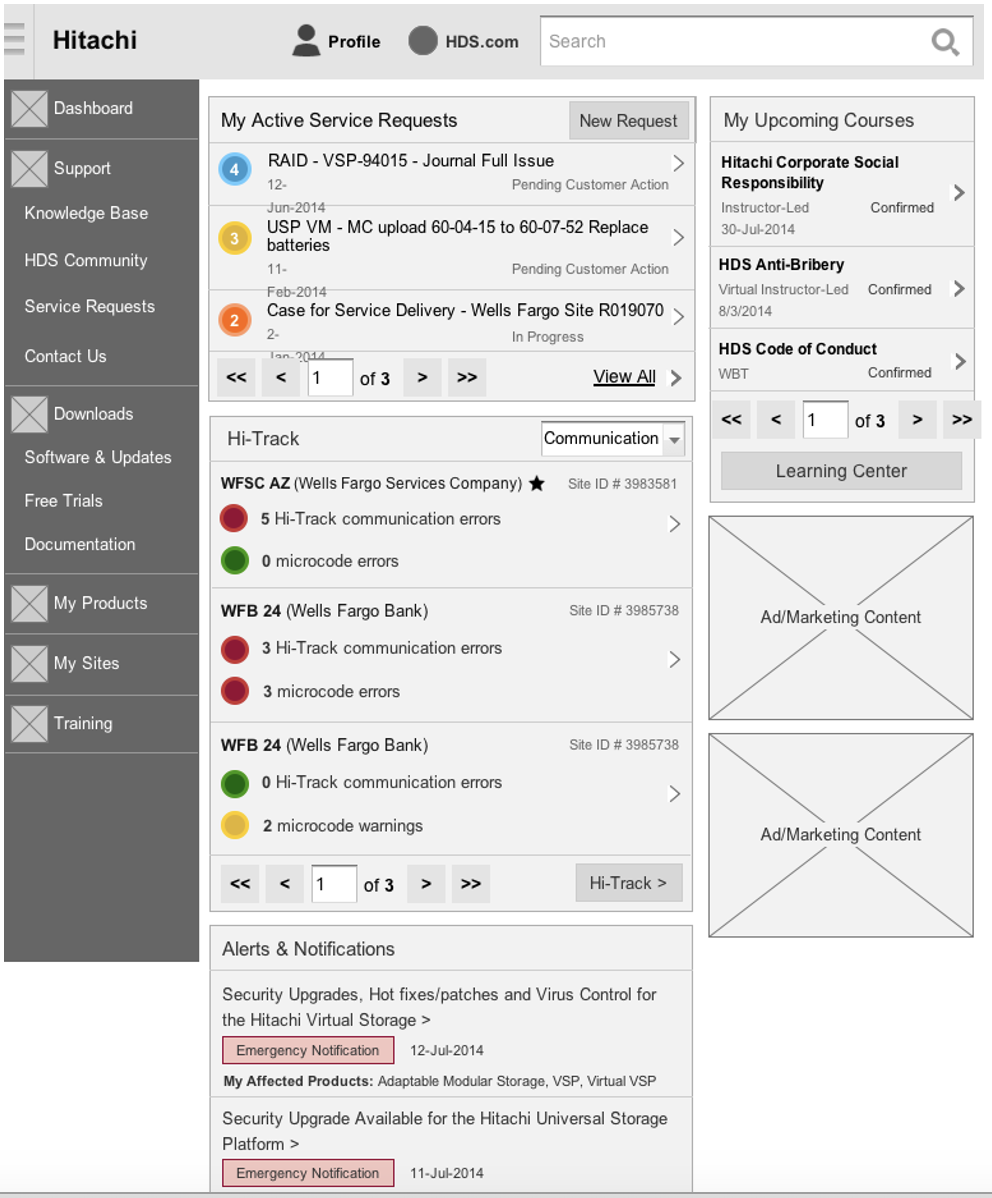Click the Training sidebar icon
Screen dimensions: 992x1198
click(28, 723)
